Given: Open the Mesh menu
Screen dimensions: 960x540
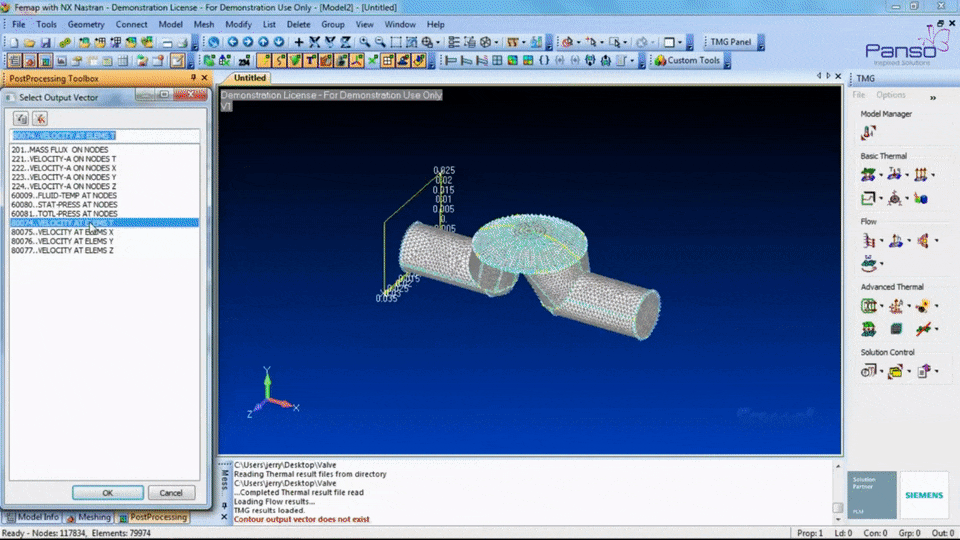Looking at the screenshot, I should click(x=204, y=24).
